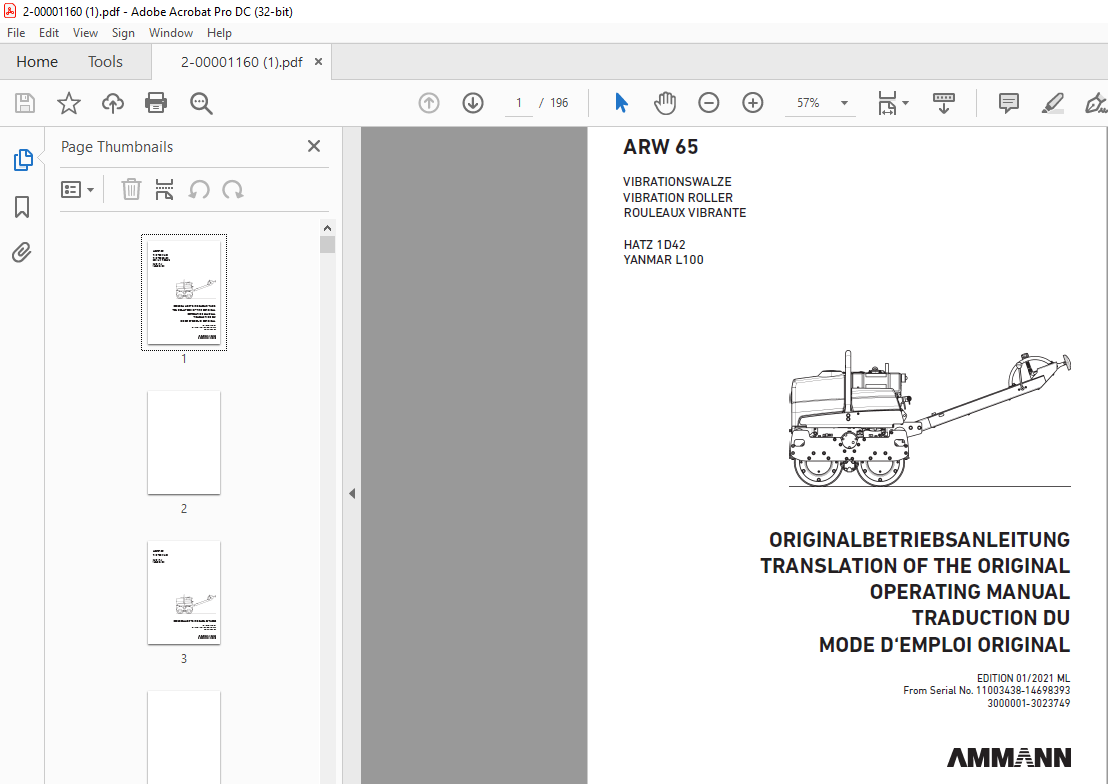Viewport: 1108px width, 784px height.
Task: Click the page break/insert pages icon
Action: pyautogui.click(x=164, y=189)
